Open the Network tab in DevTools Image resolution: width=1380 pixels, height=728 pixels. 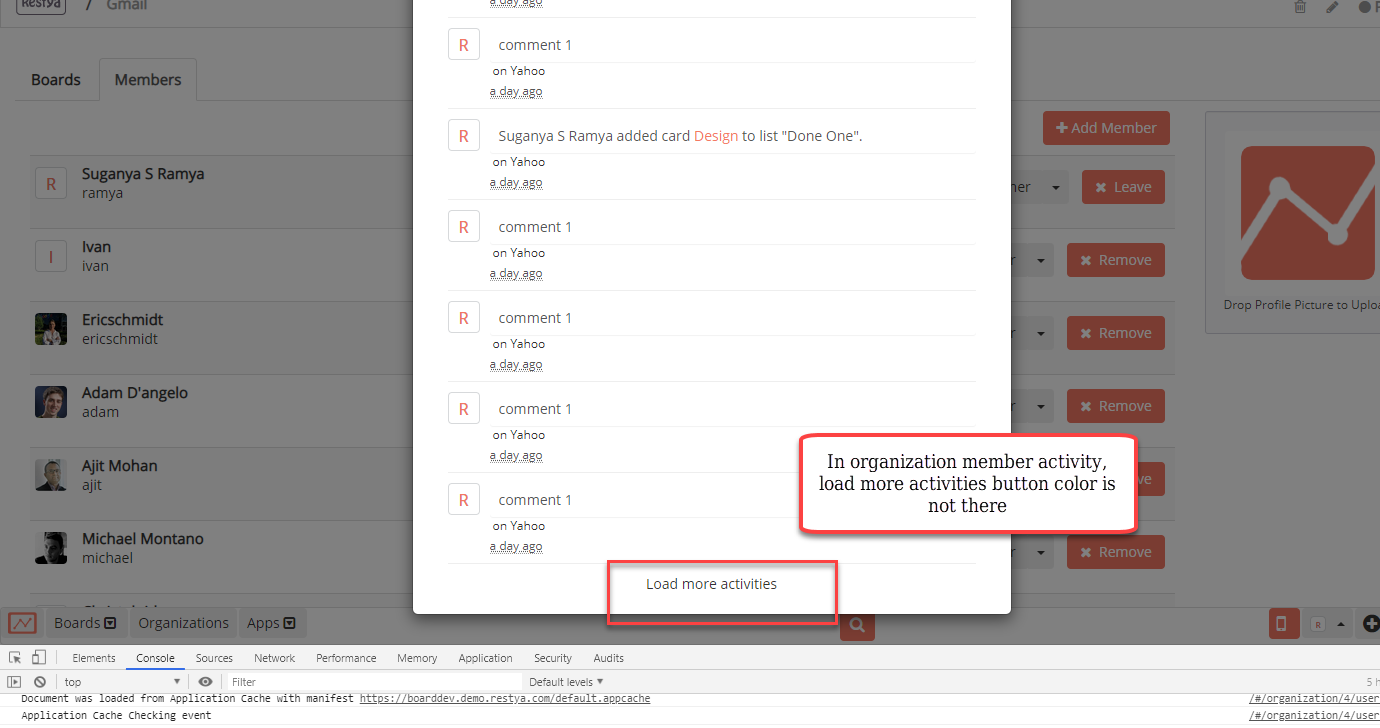click(274, 658)
